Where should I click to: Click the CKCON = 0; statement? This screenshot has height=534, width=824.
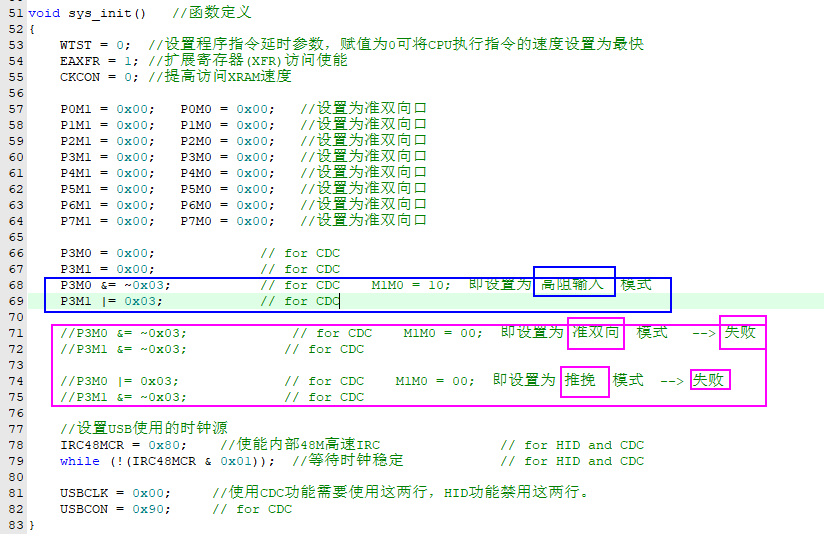coord(99,77)
